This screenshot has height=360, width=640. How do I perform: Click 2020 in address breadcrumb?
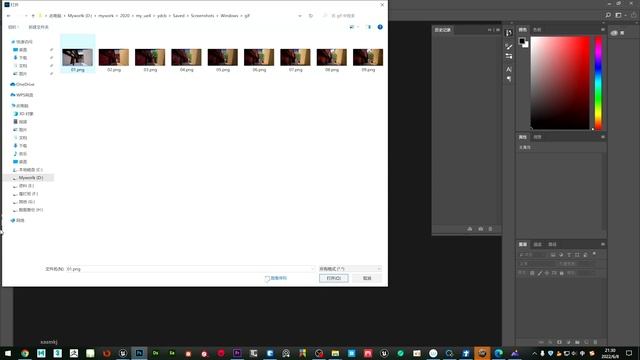[x=124, y=16]
